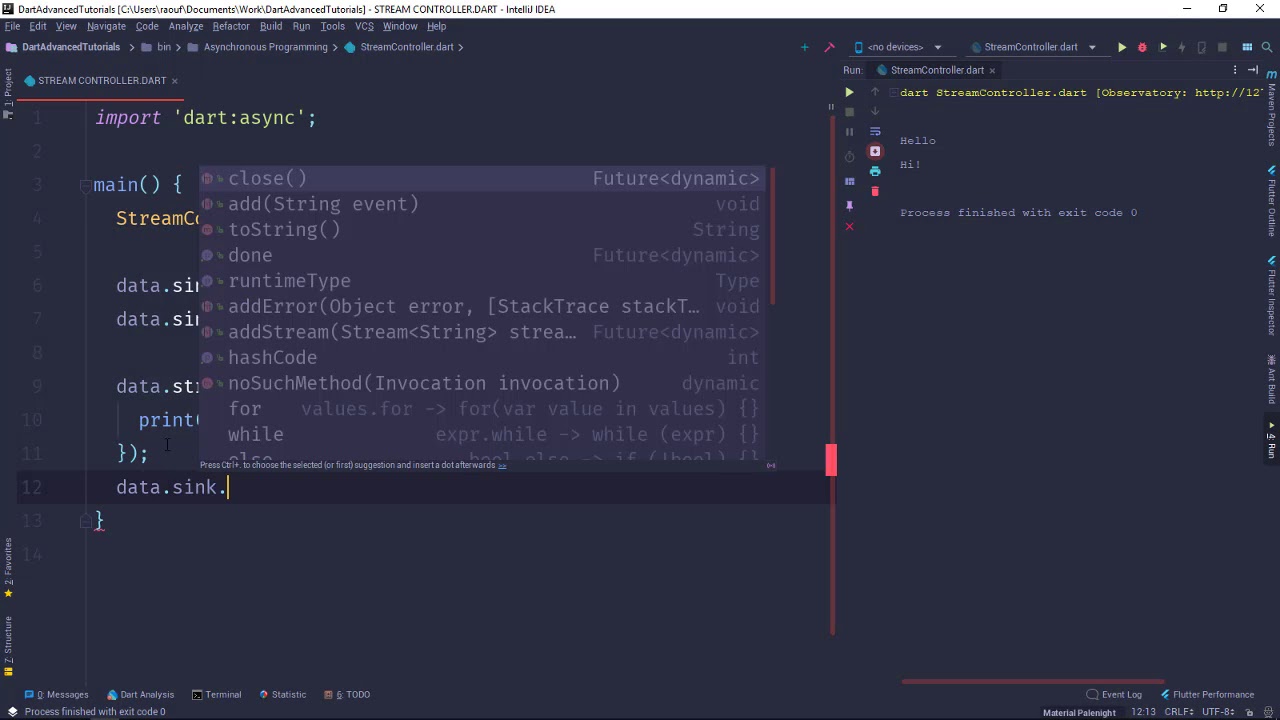Open file encoding UTF-8 selector
The height and width of the screenshot is (720, 1280).
pos(1218,712)
